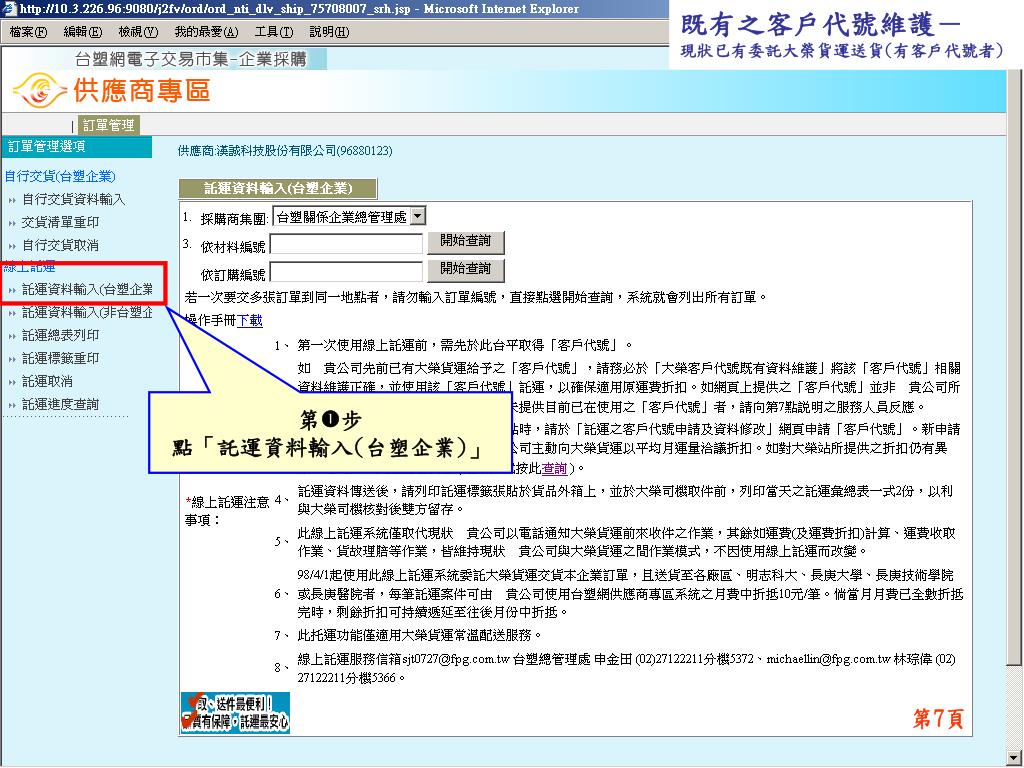
Task: Click the promotional banner image at bottom
Action: (235, 712)
